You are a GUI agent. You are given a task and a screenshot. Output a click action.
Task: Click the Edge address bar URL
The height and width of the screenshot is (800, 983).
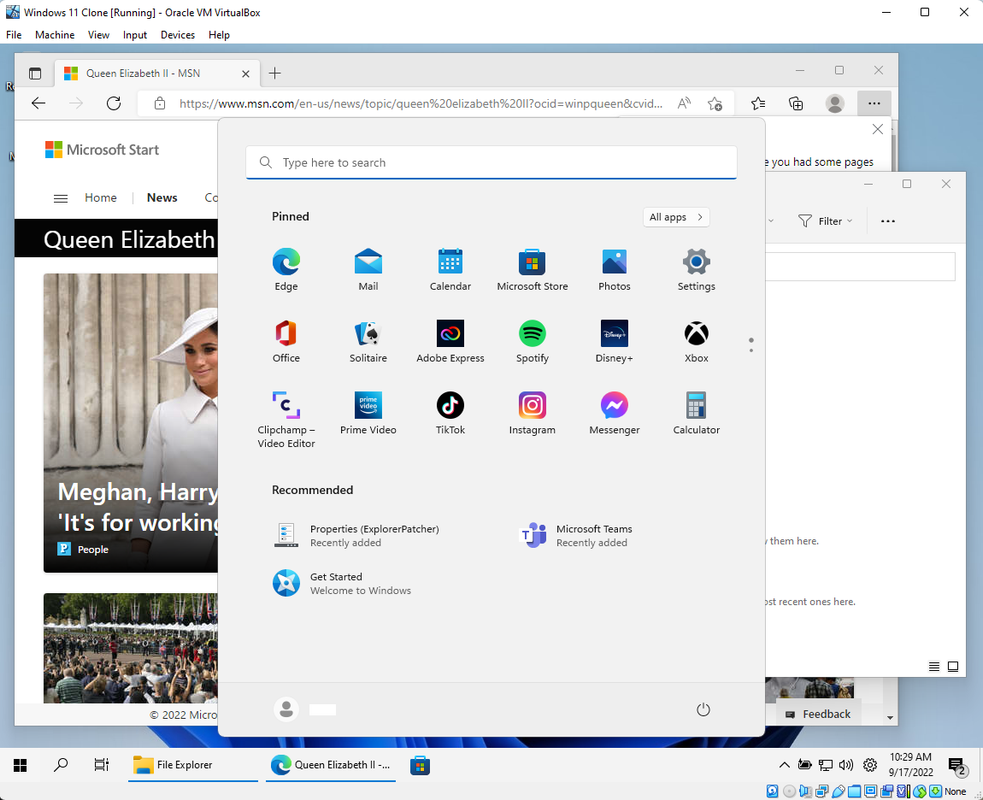pyautogui.click(x=420, y=103)
